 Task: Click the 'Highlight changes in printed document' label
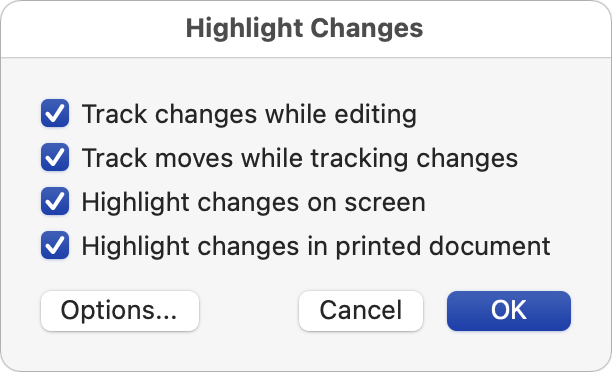[316, 247]
